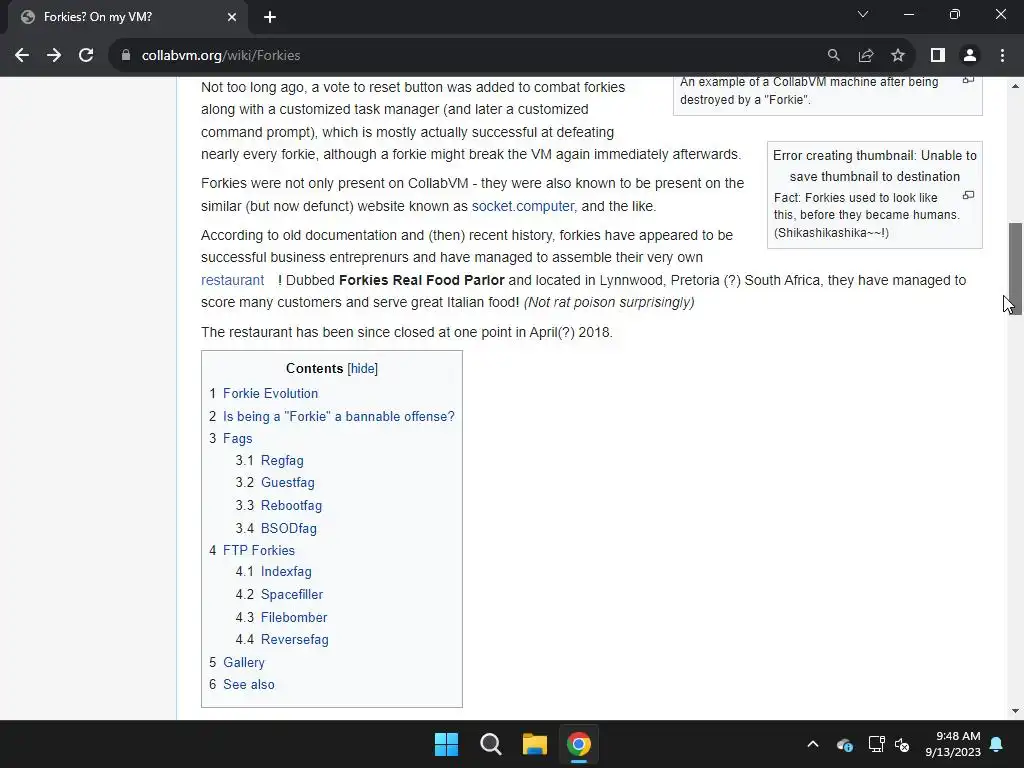
Task: Jump to Spacefiller subsection
Action: coord(292,594)
